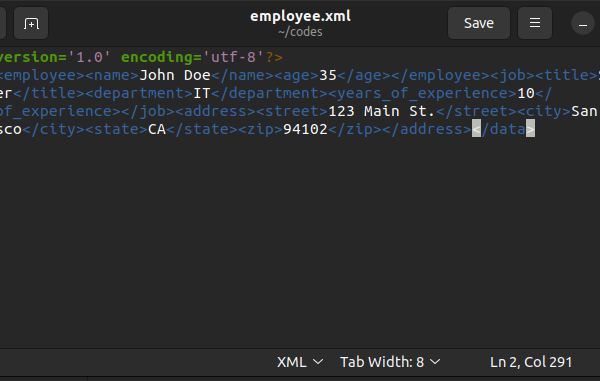The image size is (600, 381).
Task: Click the opening <address> tag
Action: (x=215, y=111)
